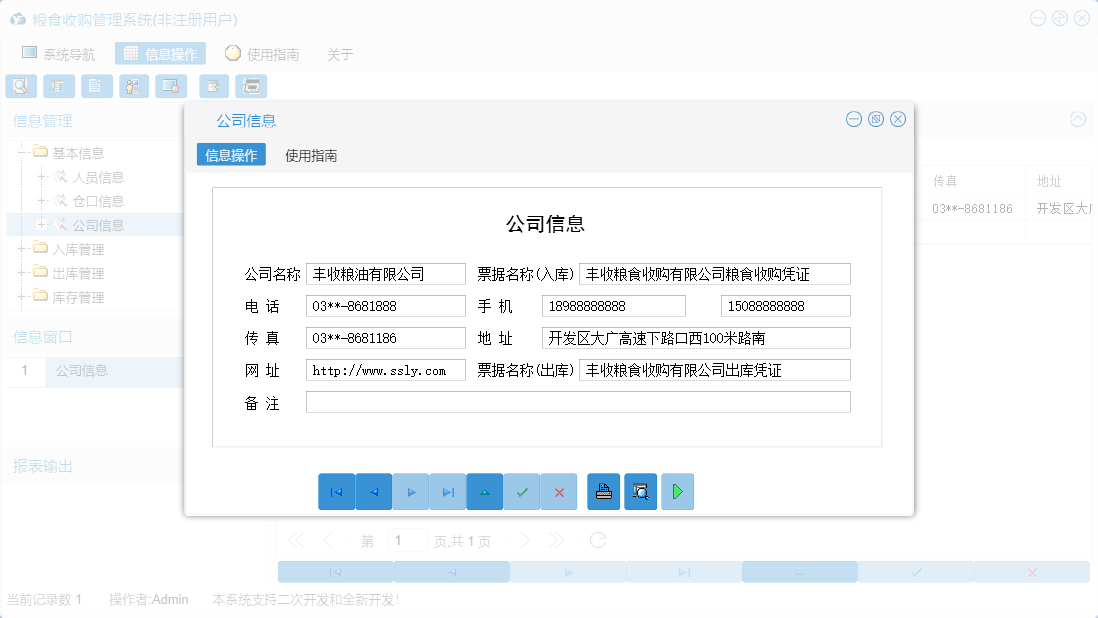Collapse the 基本信息 folder node

pyautogui.click(x=22, y=152)
